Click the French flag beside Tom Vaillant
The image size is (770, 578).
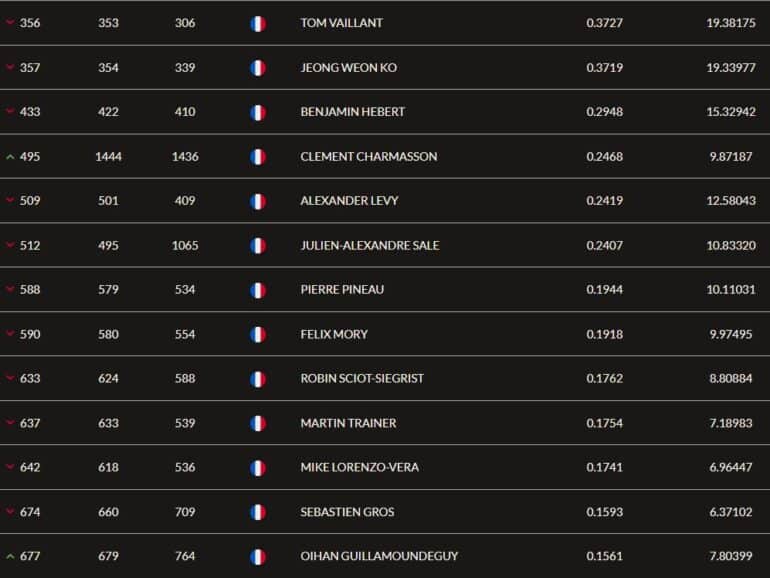coord(258,24)
